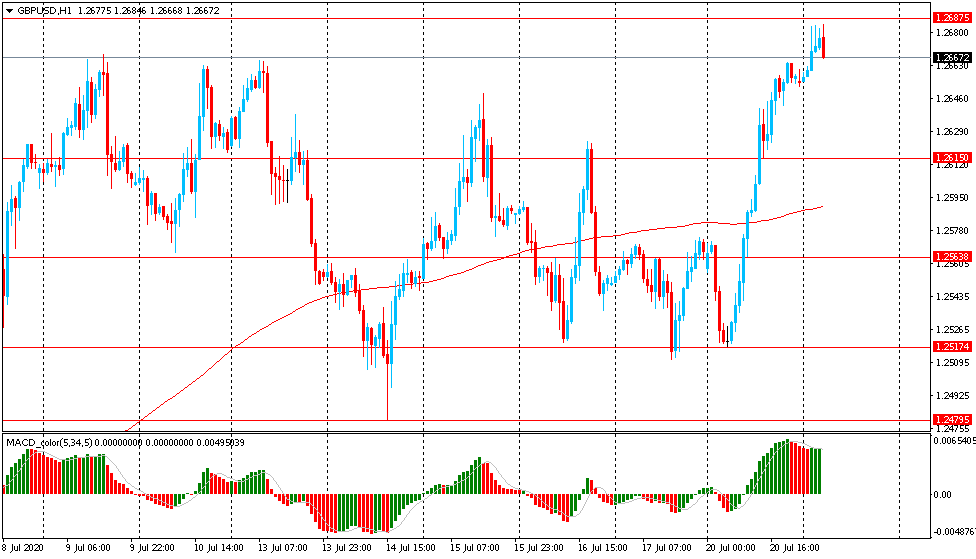This screenshot has width=976, height=559.
Task: Click the 9 Jul 06:00 time label
Action: coord(88,548)
